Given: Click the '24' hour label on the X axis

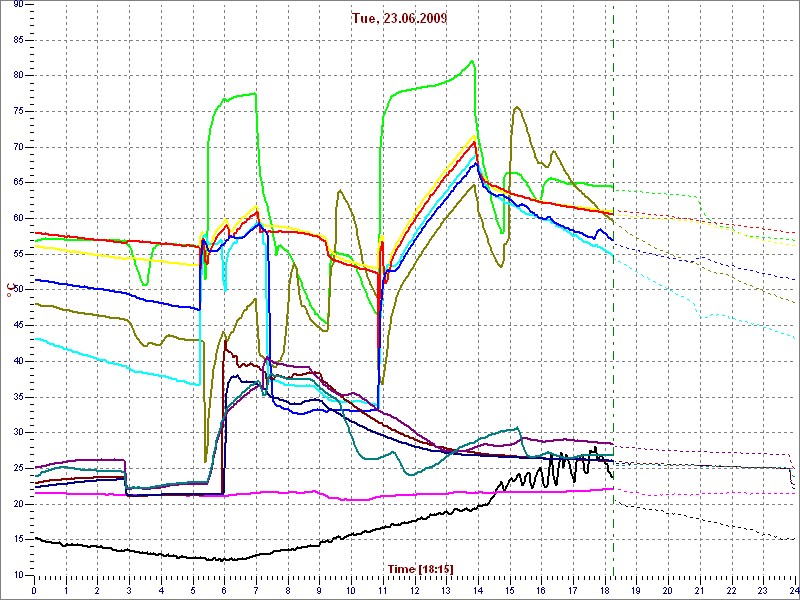Looking at the screenshot, I should [x=794, y=588].
